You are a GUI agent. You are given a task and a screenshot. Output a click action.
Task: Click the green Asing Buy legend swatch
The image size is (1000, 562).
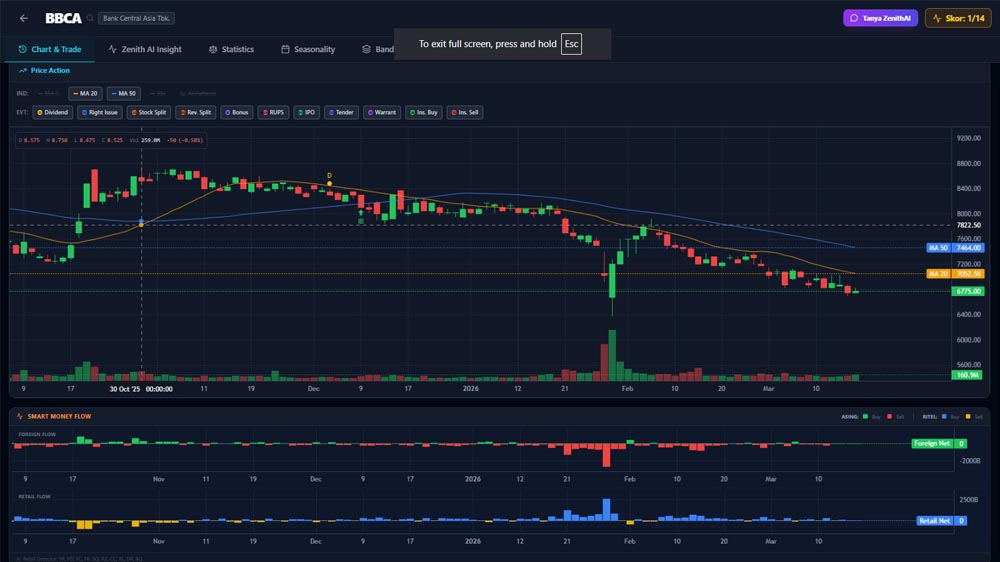click(x=865, y=417)
